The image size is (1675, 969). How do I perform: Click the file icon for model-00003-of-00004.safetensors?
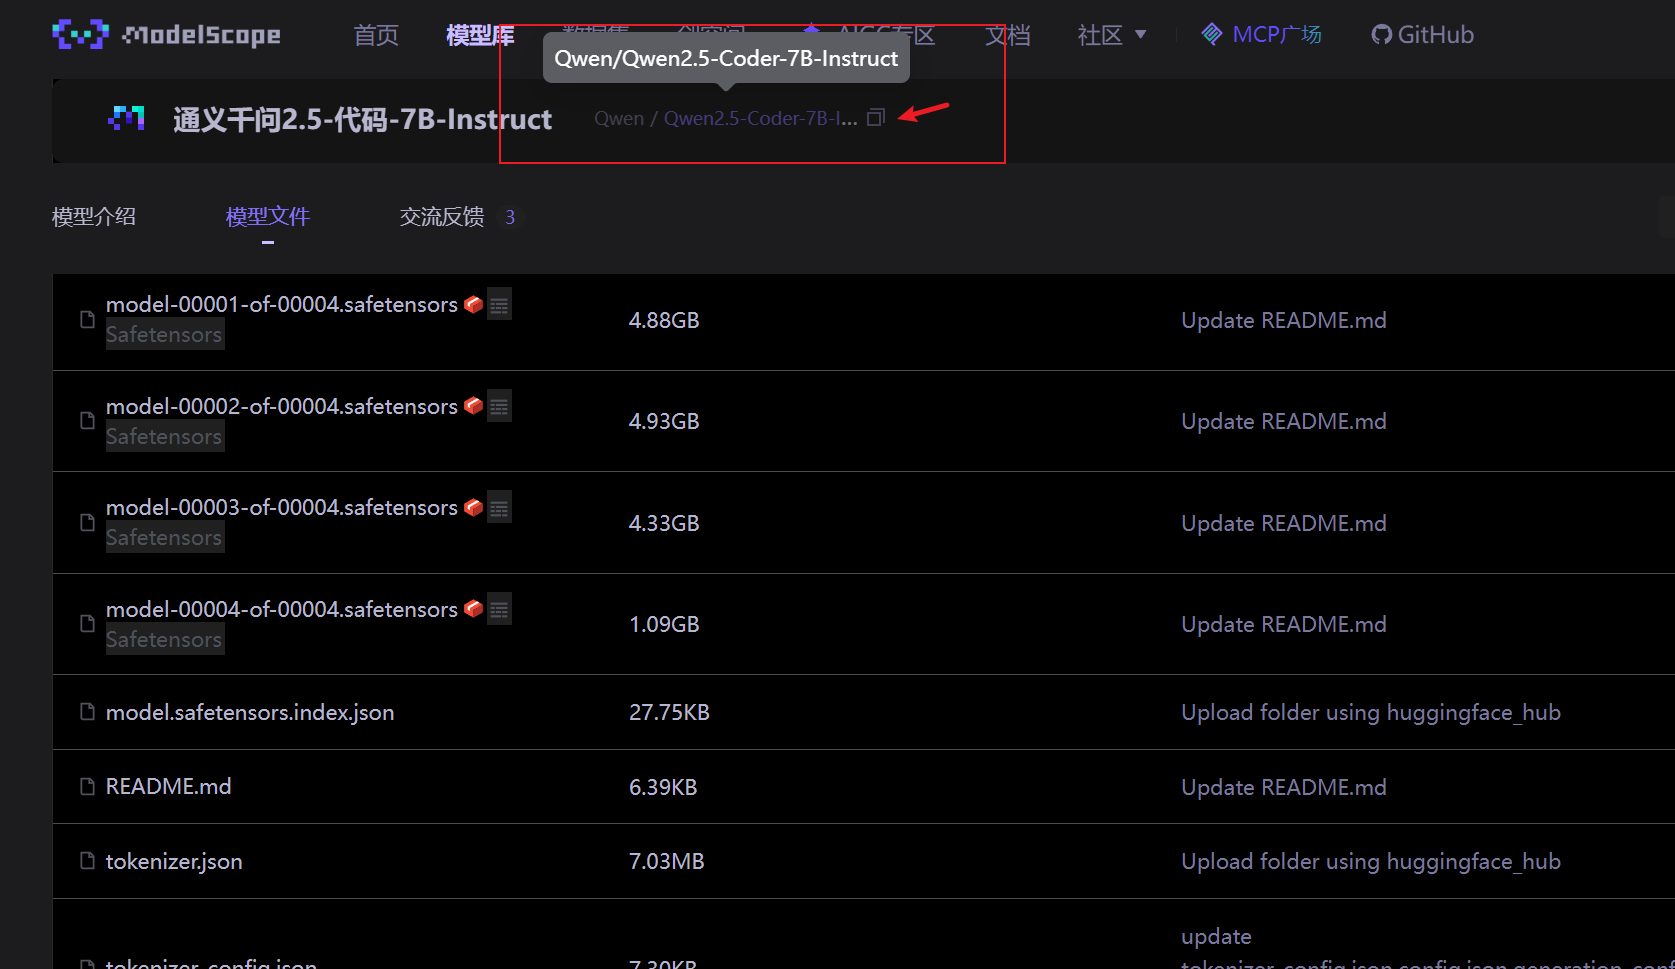tap(87, 523)
